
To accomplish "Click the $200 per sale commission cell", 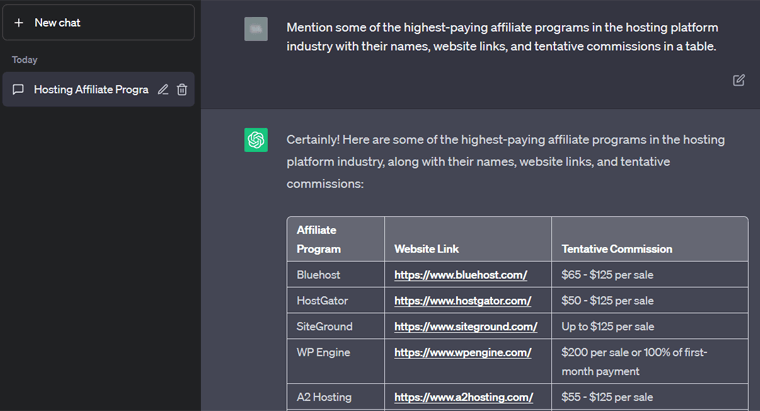I will 649,361.
